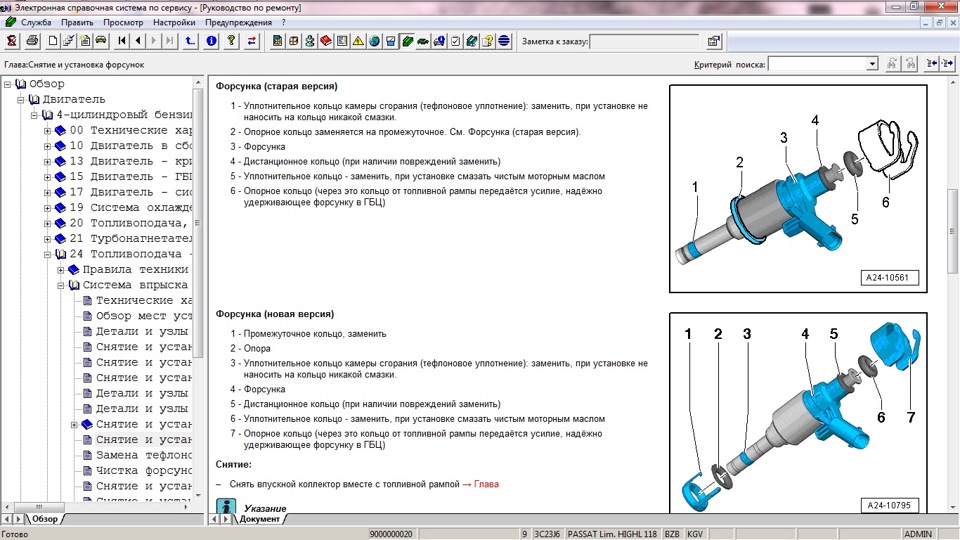Expand the '21 Турбонагнетате' tree node
Viewport: 960px width, 540px height.
pos(47,239)
